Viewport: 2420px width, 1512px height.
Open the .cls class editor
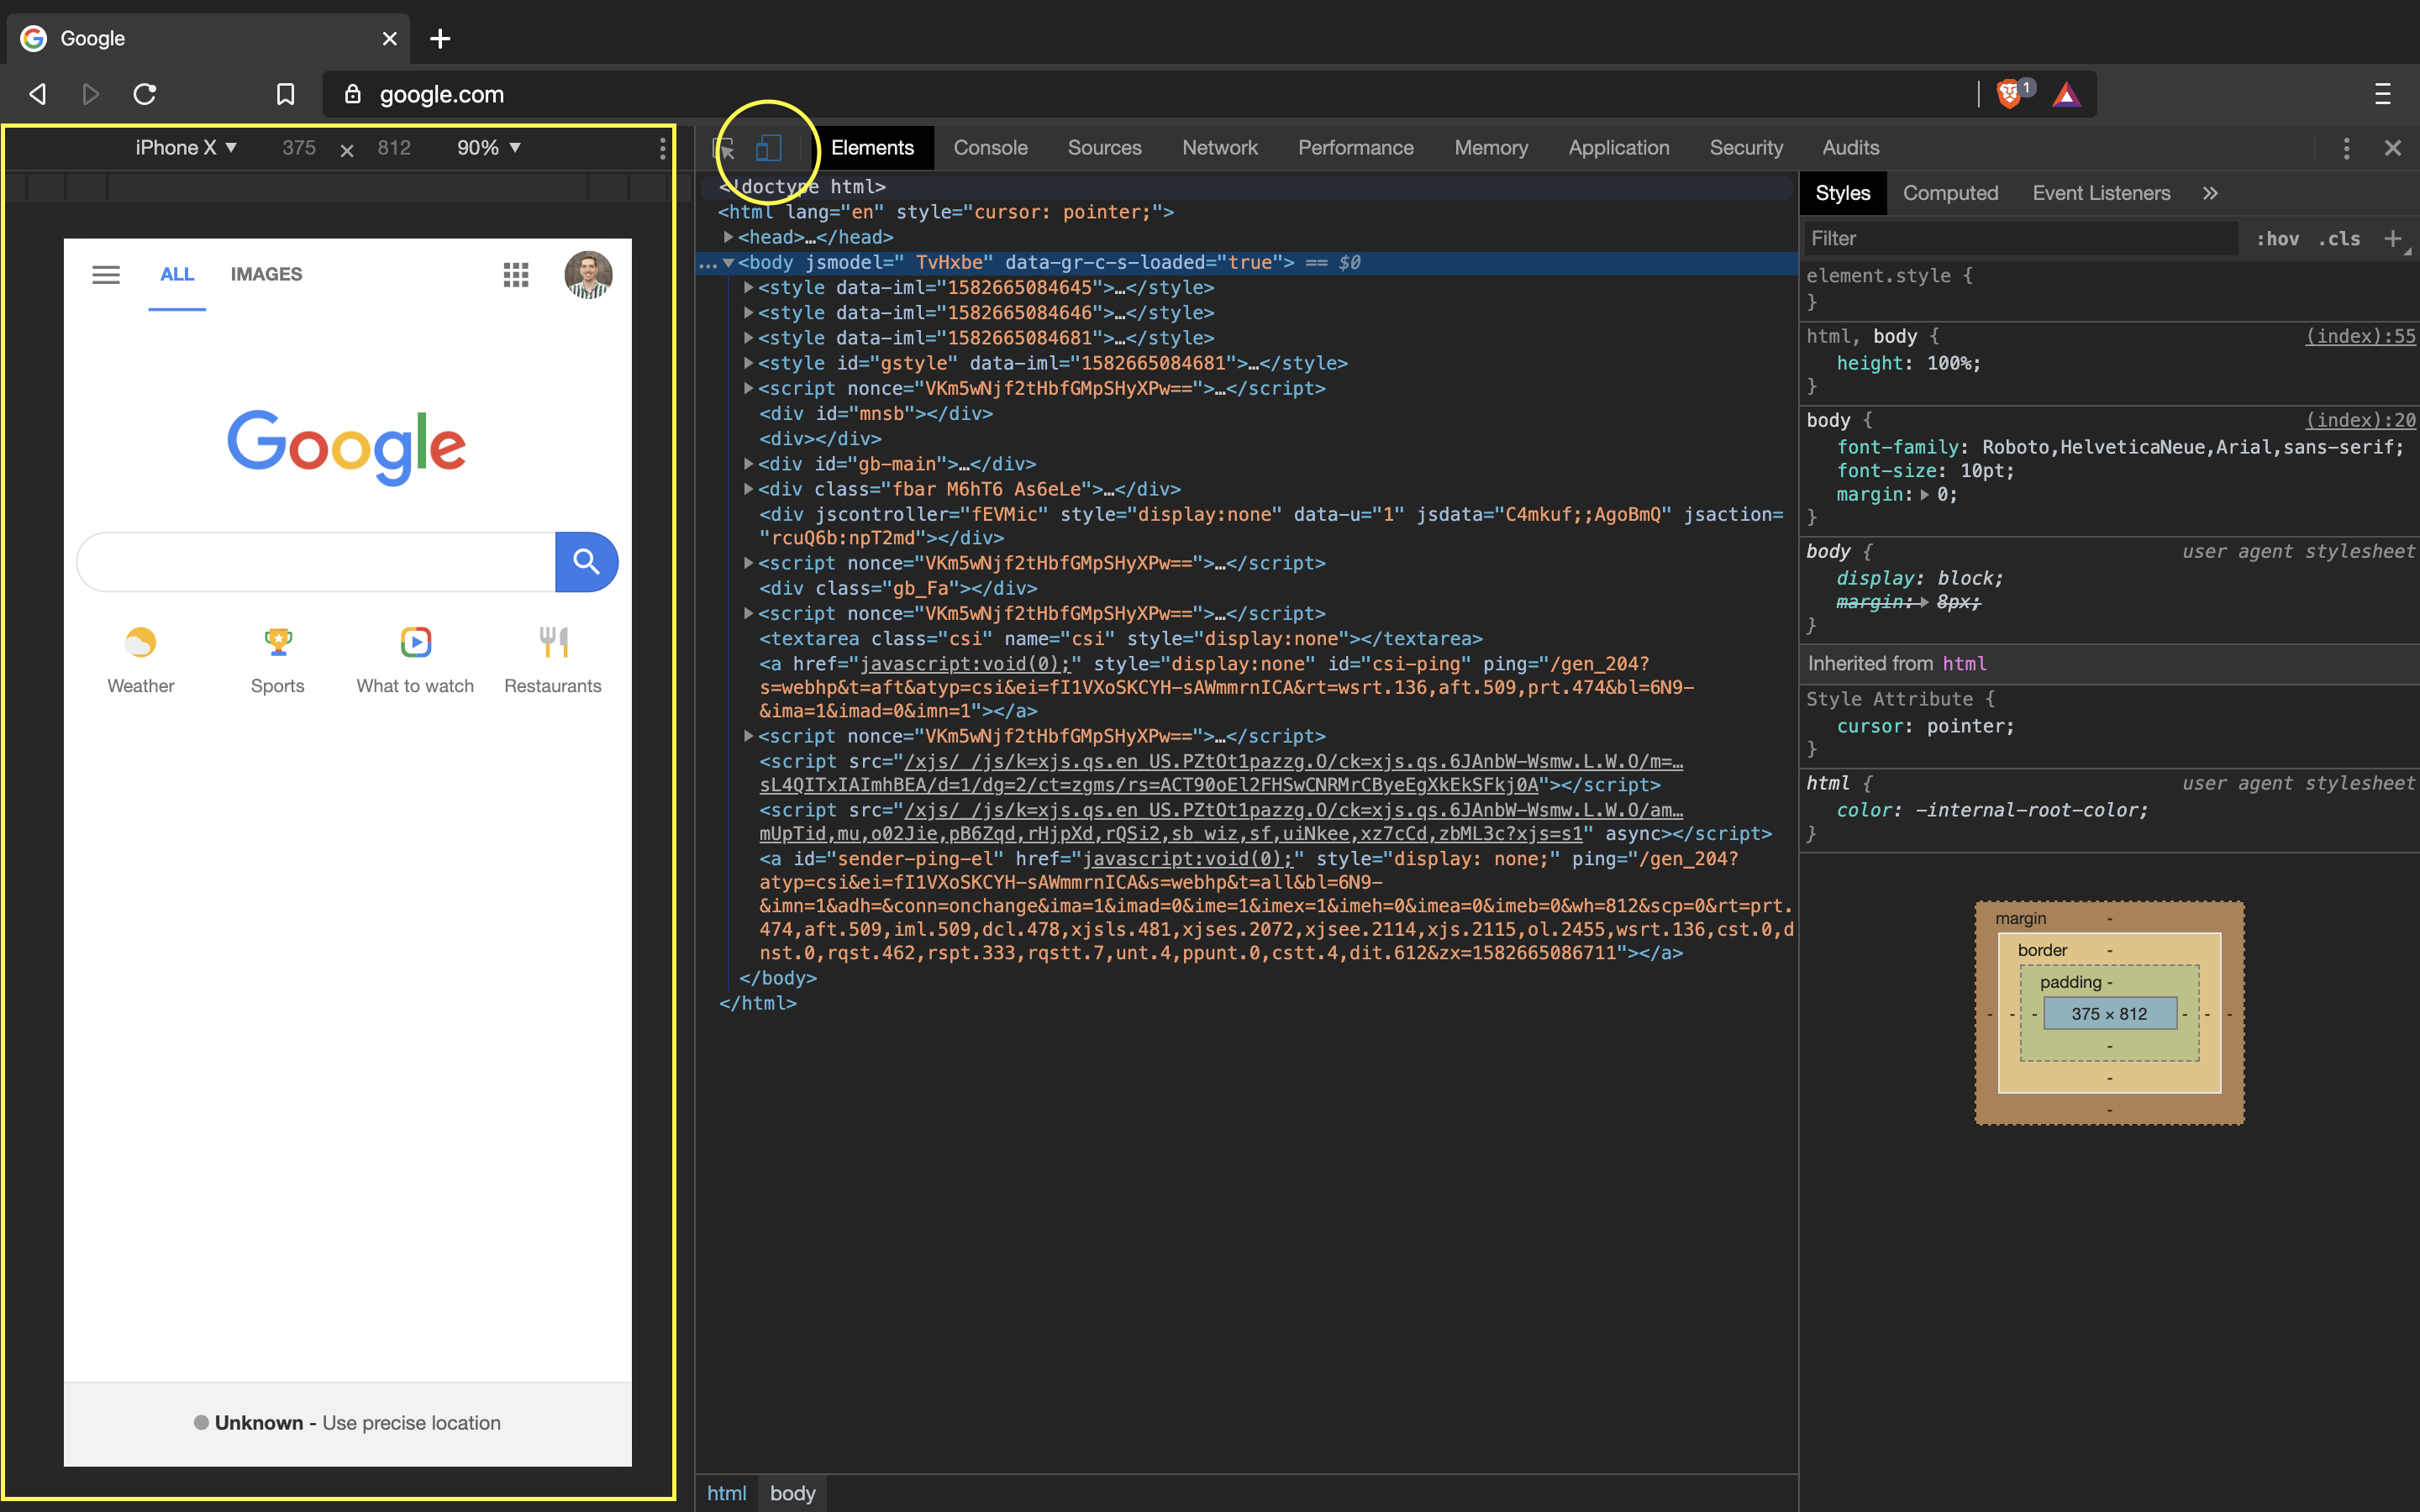coord(2339,238)
